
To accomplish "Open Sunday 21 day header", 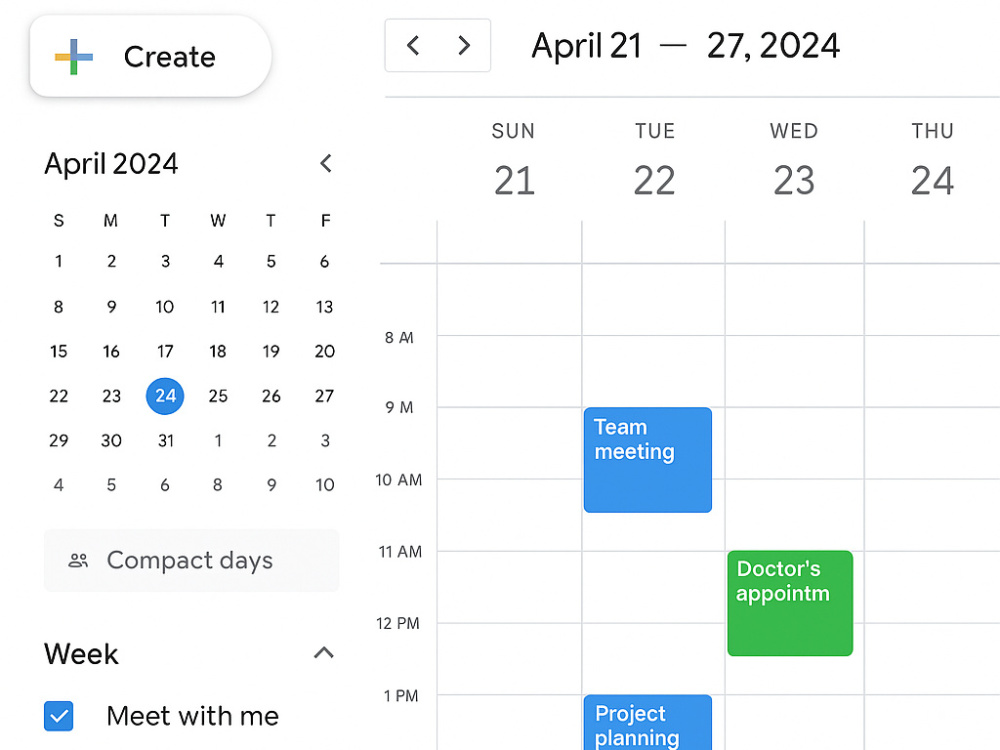I will pyautogui.click(x=513, y=161).
